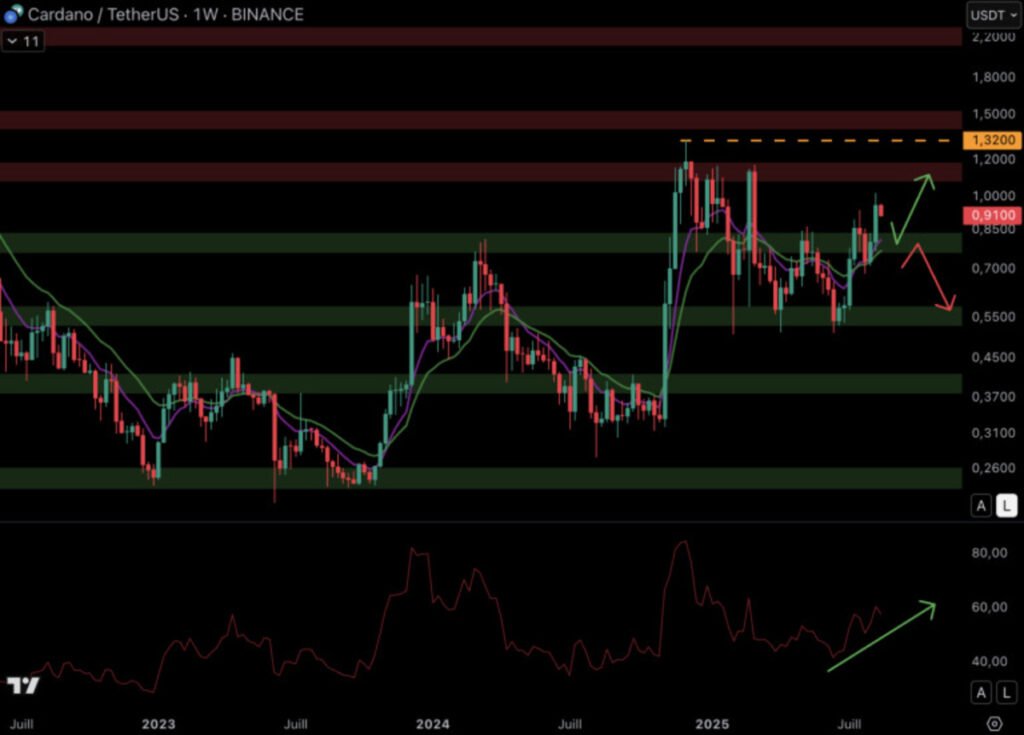Click the Cardano coin logo icon
Image resolution: width=1024 pixels, height=735 pixels.
14,14
